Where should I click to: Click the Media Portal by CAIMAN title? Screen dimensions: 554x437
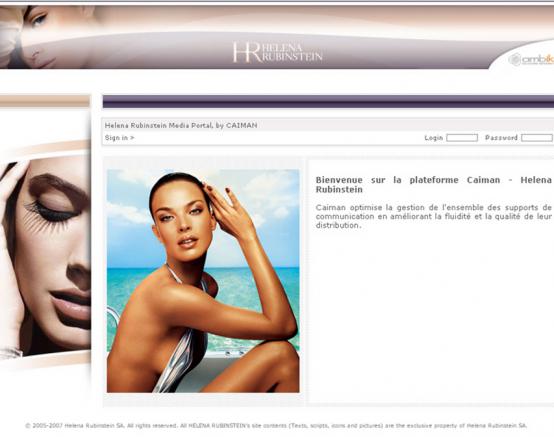[x=181, y=125]
